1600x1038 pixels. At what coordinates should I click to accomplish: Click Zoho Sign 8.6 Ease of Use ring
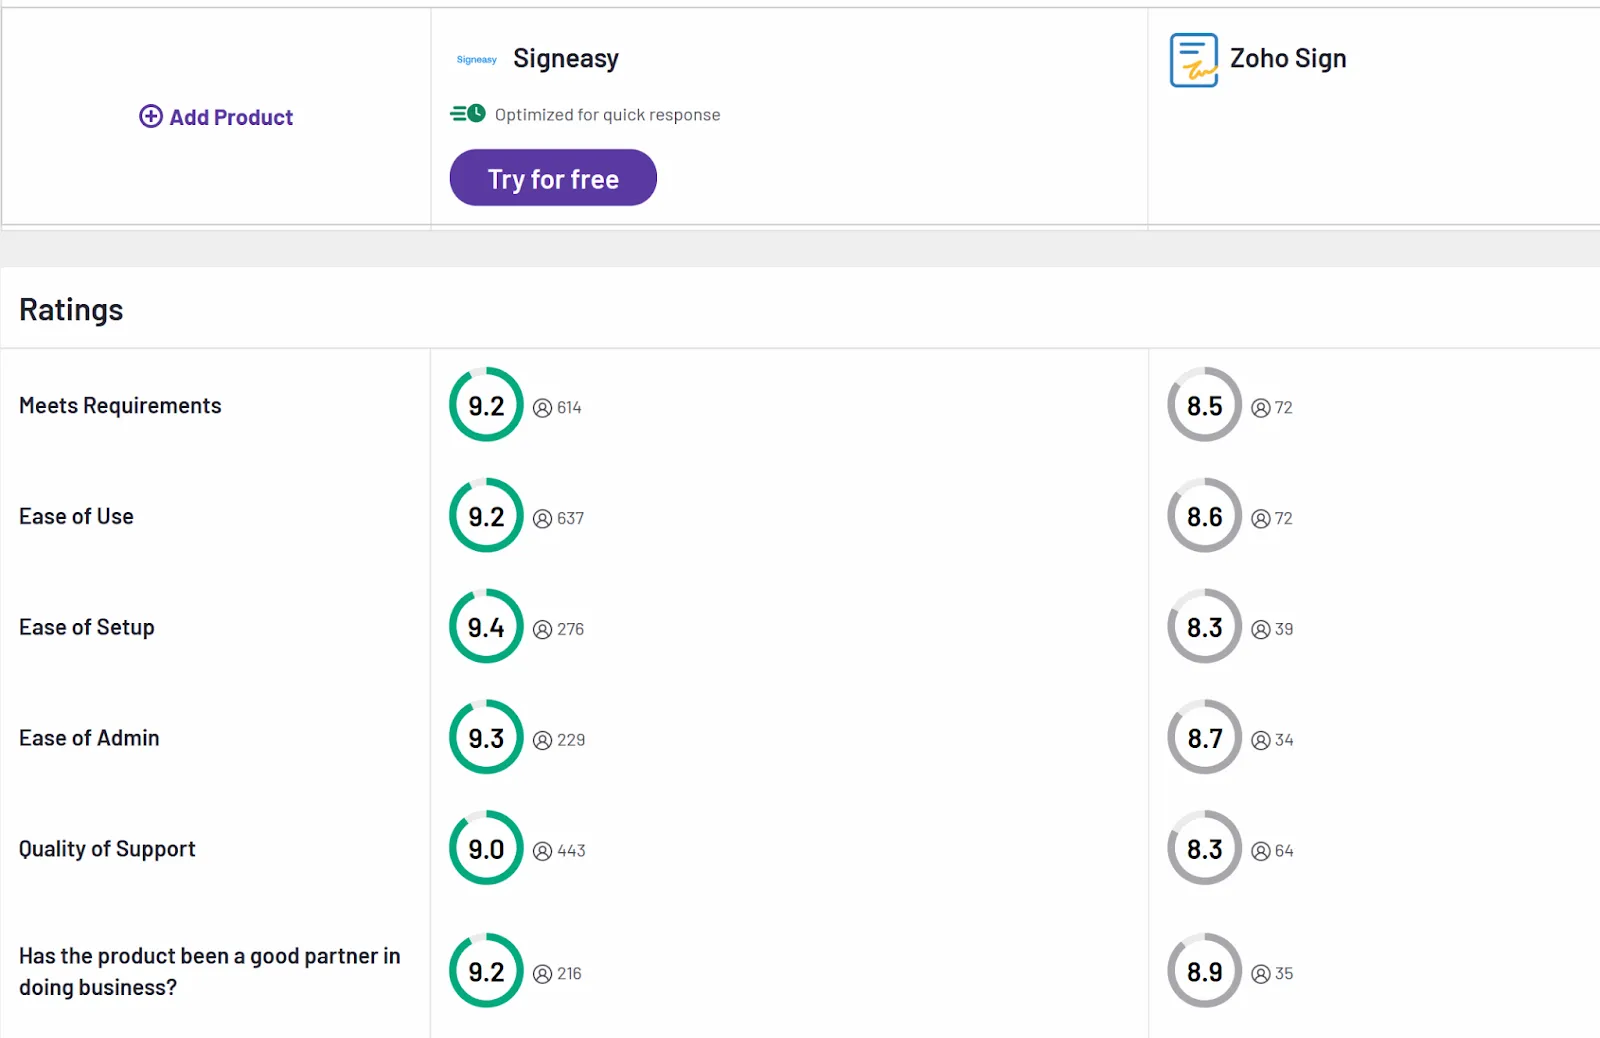(1205, 516)
